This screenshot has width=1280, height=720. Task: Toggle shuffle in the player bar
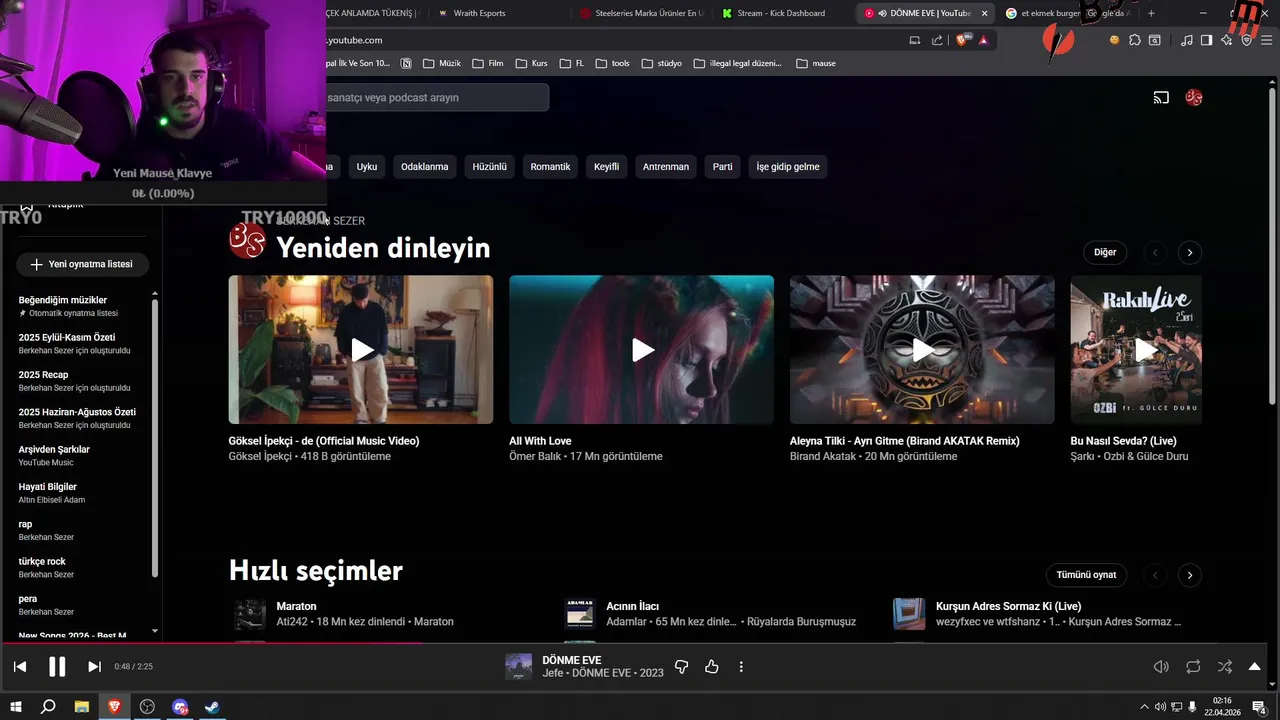pos(1225,667)
